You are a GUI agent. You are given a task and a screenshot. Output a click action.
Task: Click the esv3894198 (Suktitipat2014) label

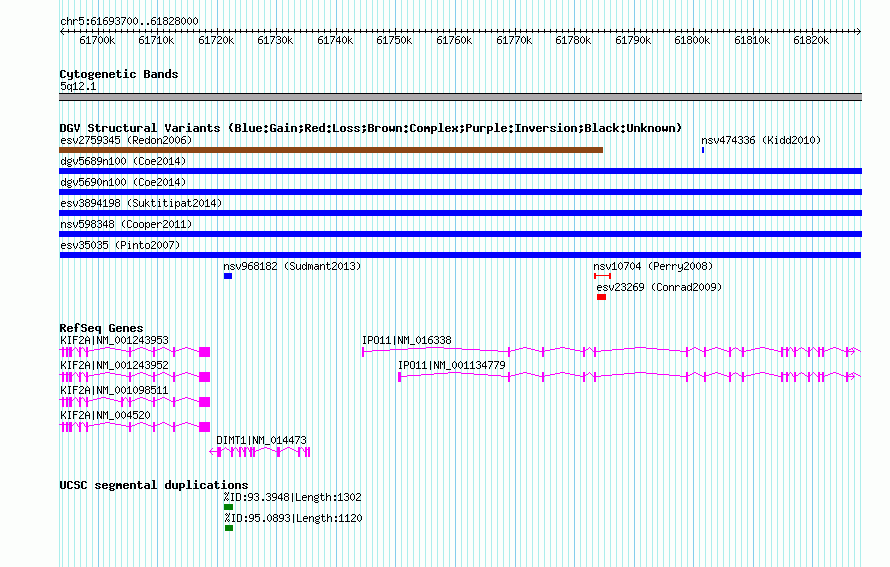pos(141,203)
